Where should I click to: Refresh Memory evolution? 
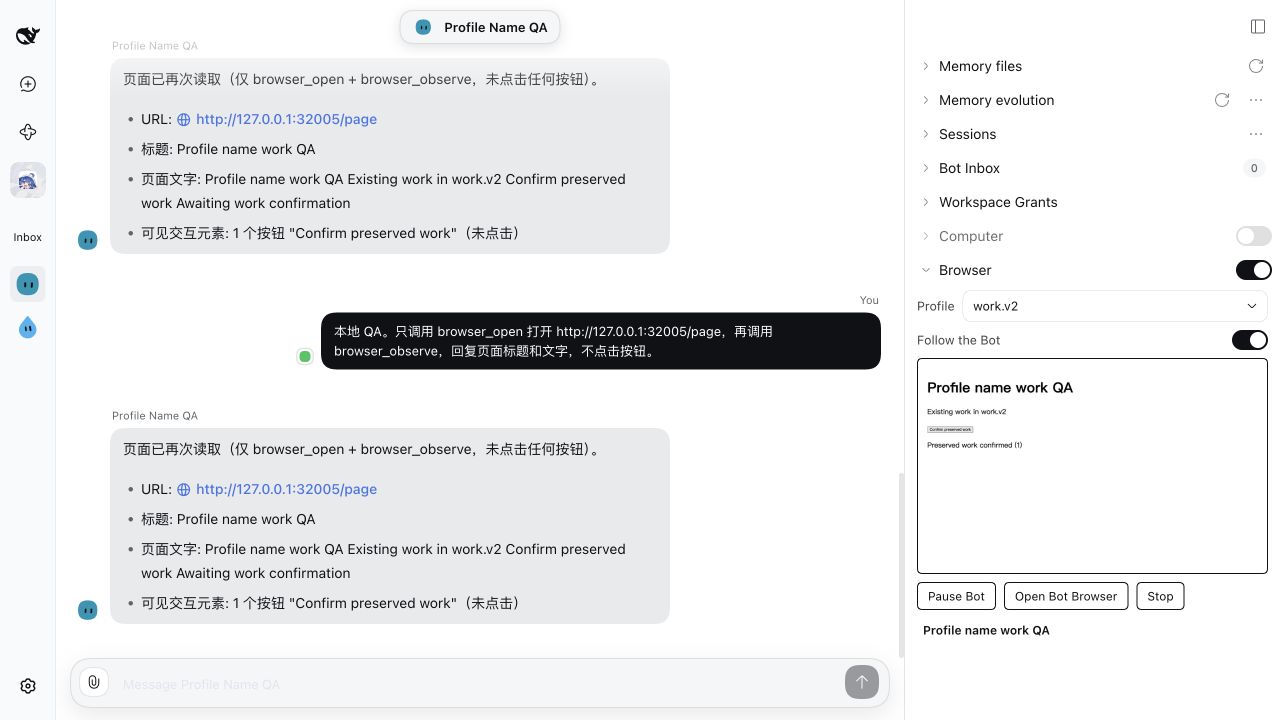point(1222,100)
